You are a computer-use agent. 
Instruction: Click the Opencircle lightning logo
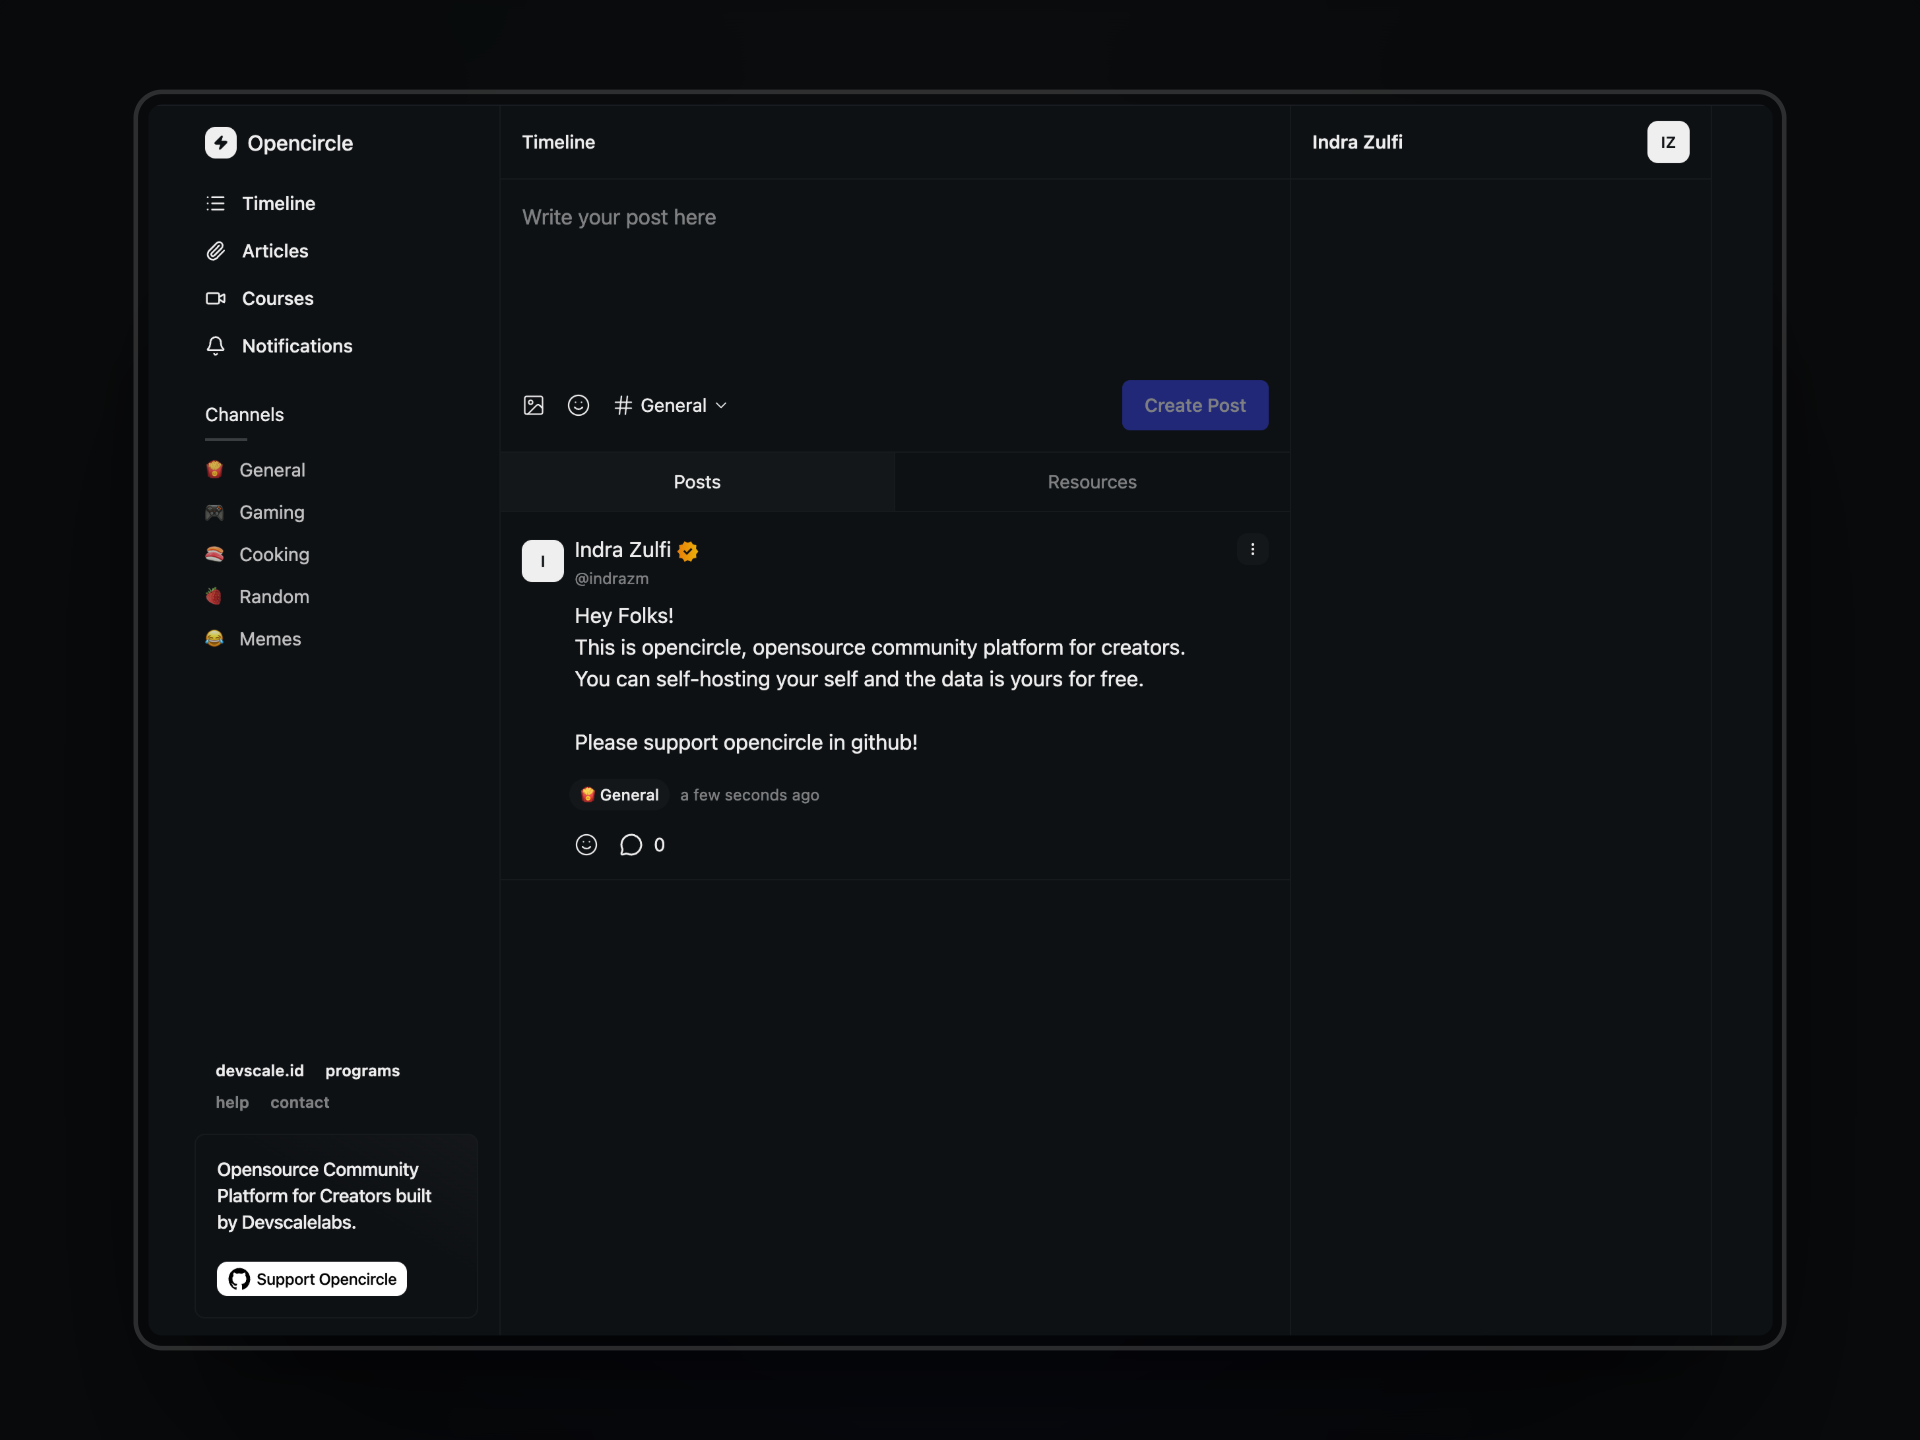coord(220,142)
